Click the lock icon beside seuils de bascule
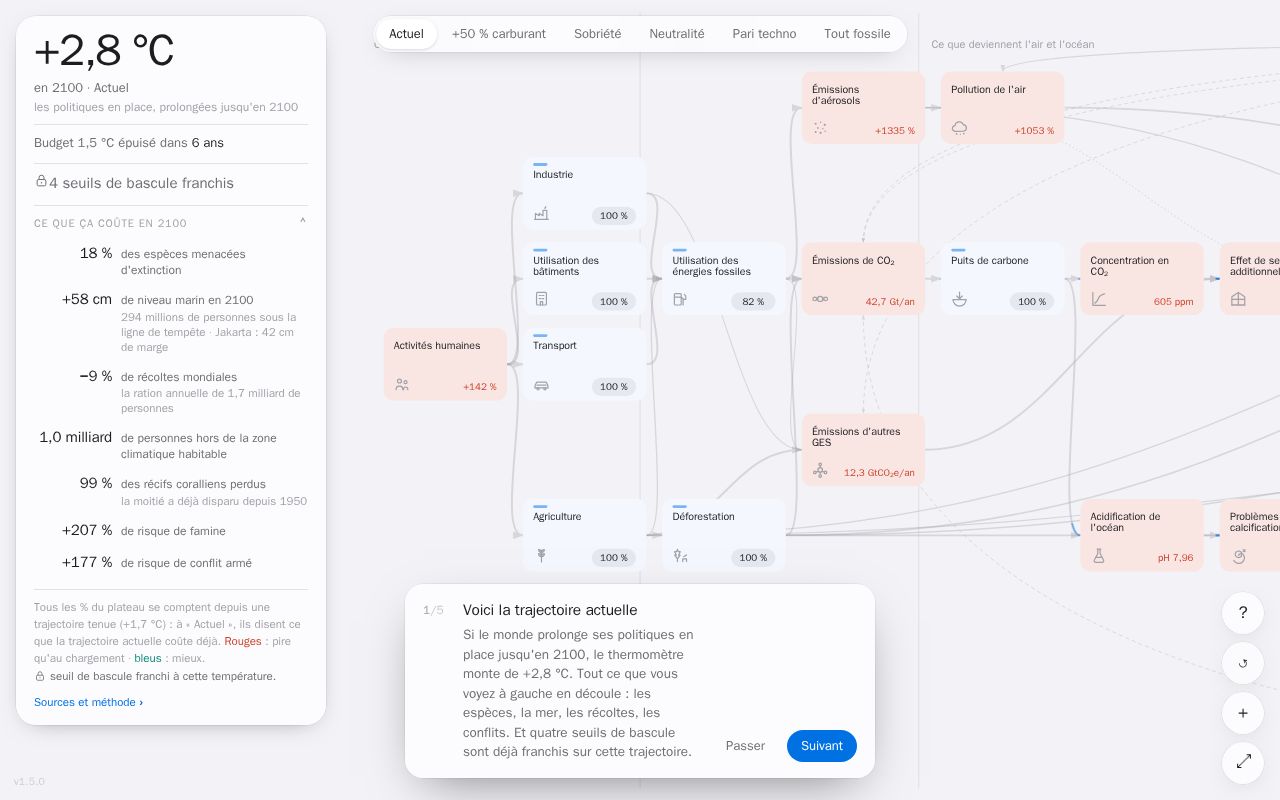 pyautogui.click(x=41, y=181)
